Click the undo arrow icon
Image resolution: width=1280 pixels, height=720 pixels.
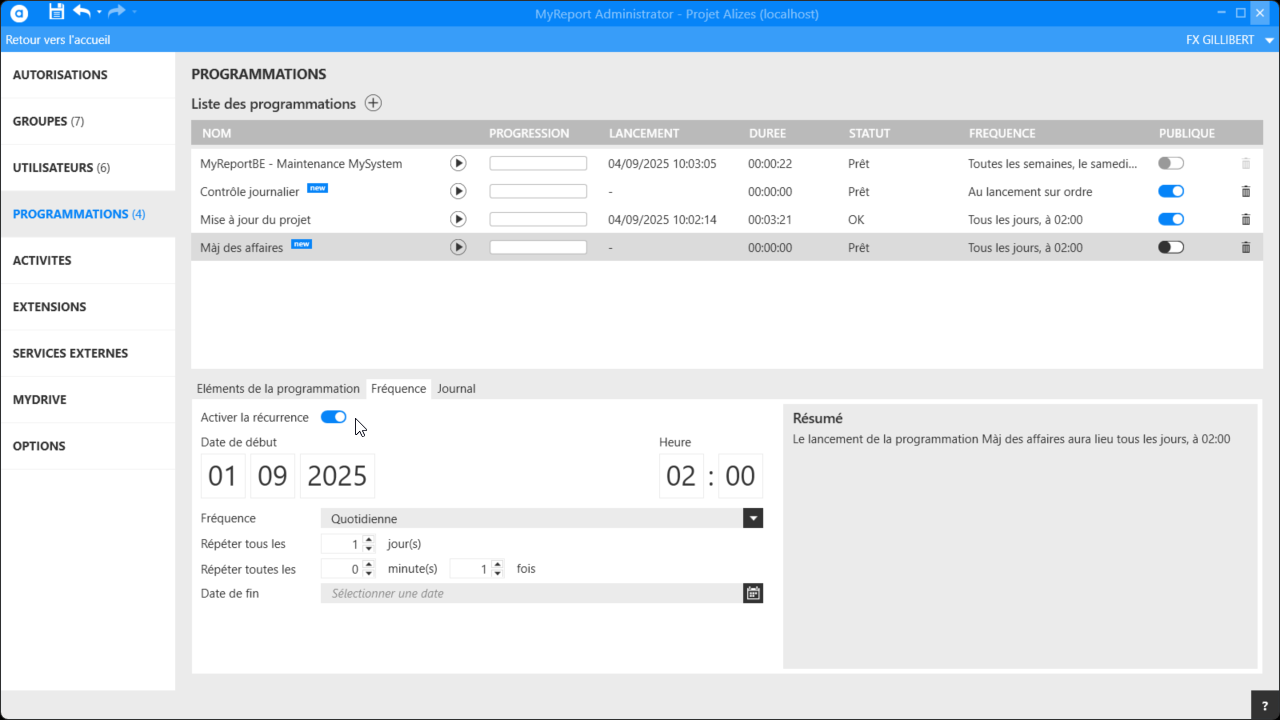tap(82, 12)
